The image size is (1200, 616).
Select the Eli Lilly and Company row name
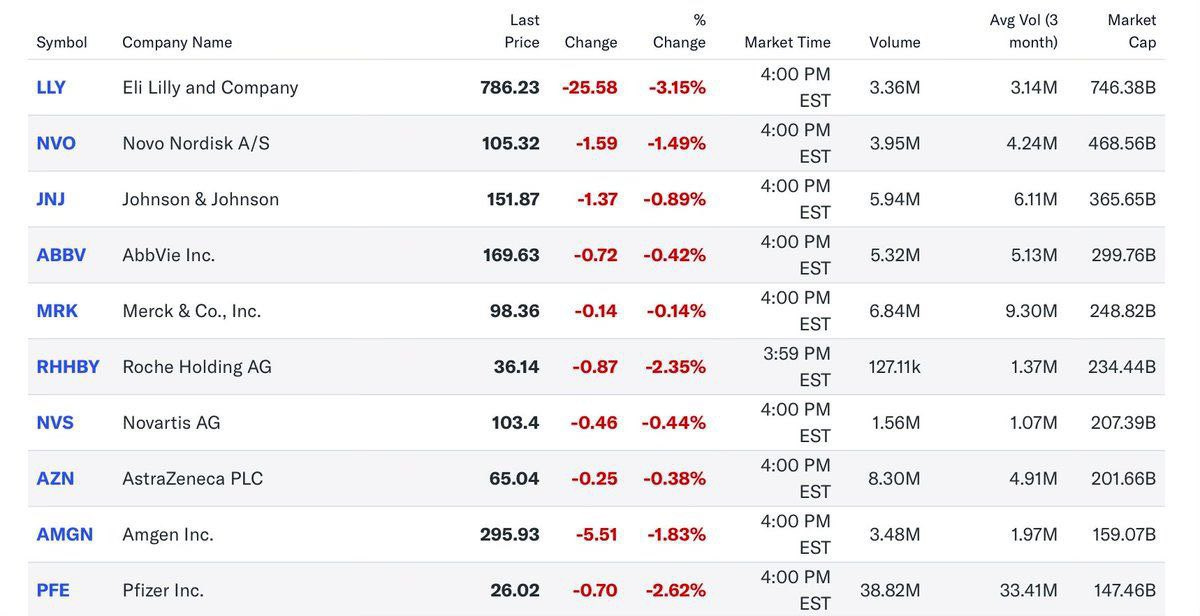210,87
